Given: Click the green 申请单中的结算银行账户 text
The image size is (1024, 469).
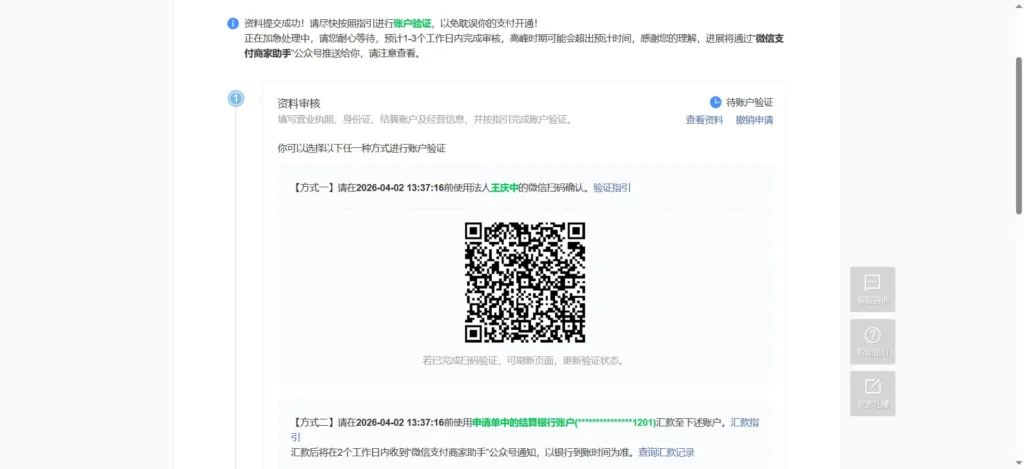Looking at the screenshot, I should [522, 423].
